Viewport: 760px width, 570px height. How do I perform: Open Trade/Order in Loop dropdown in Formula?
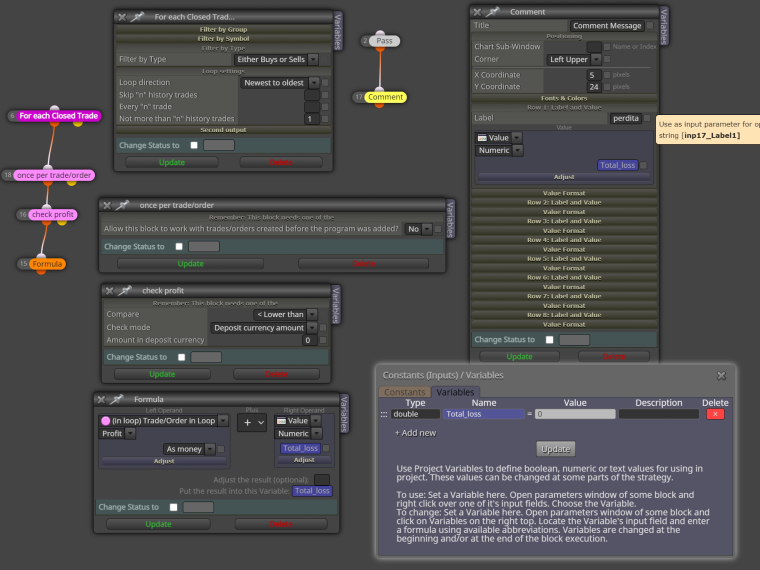pos(163,421)
